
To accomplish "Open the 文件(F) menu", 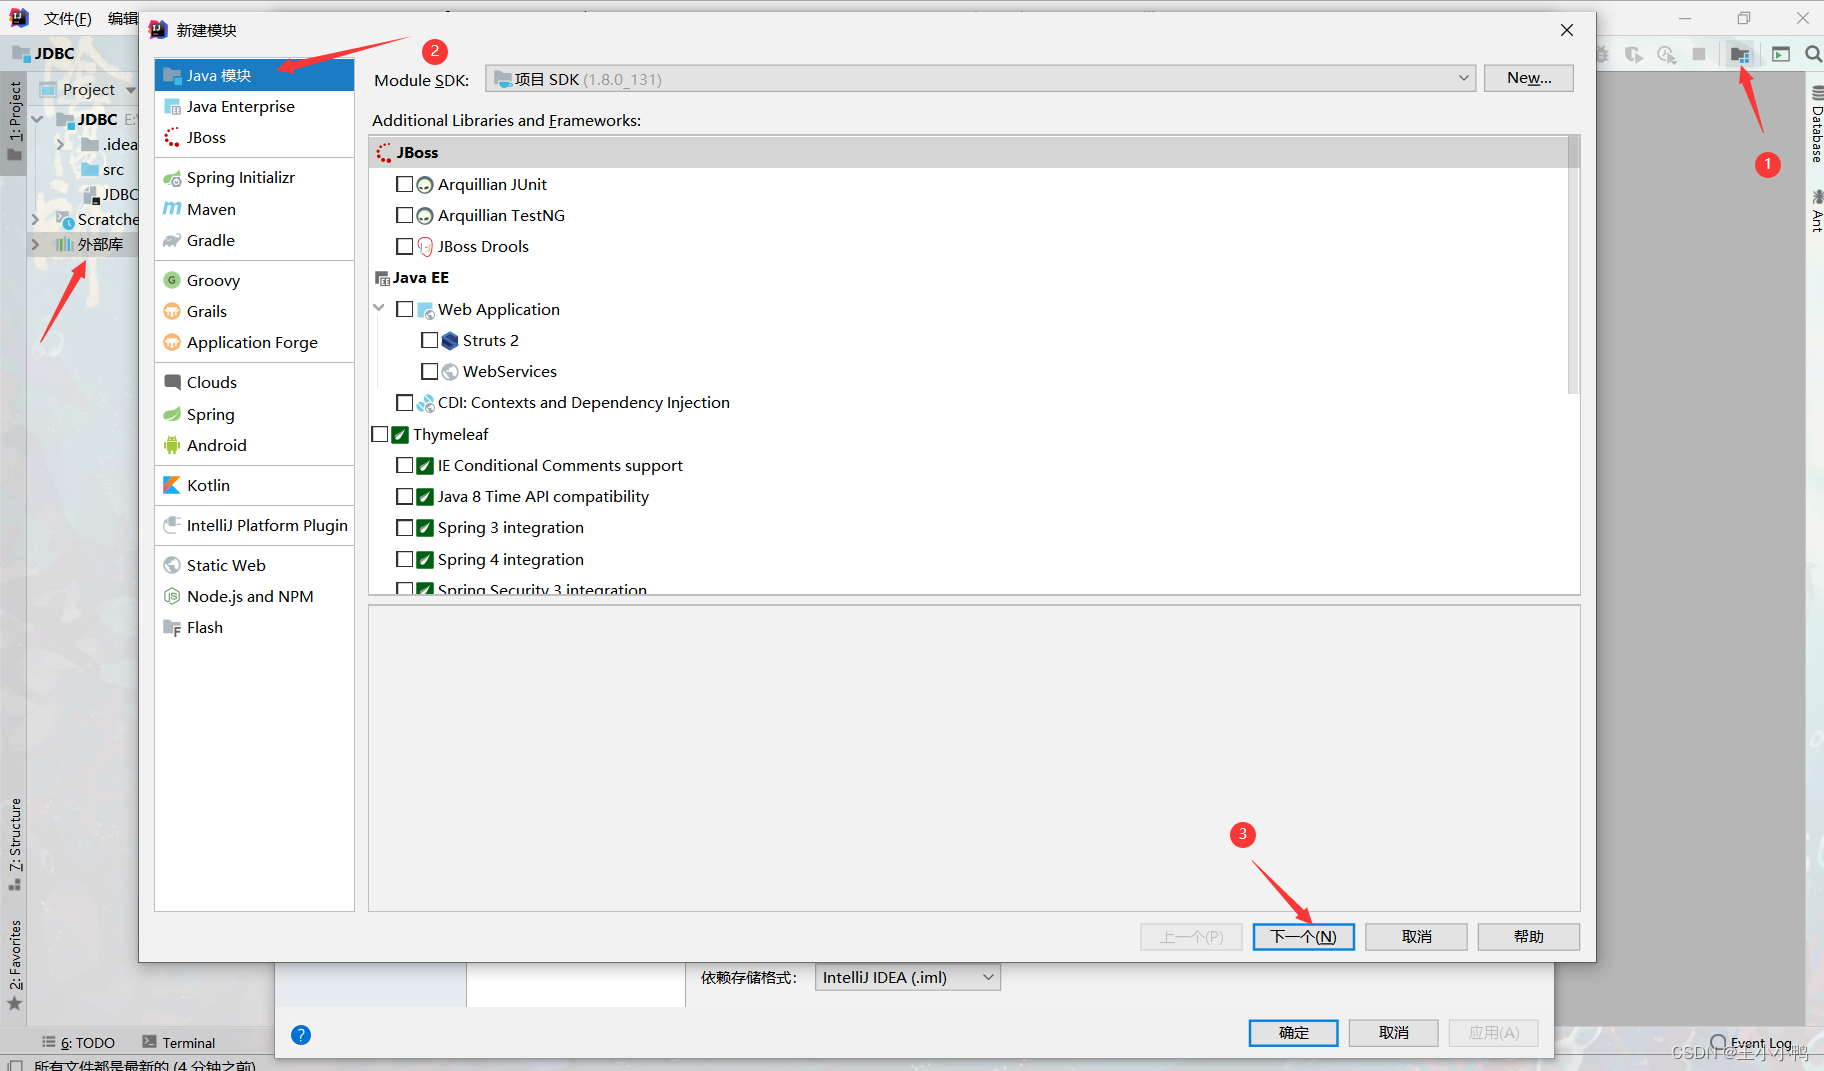I will click(x=68, y=18).
